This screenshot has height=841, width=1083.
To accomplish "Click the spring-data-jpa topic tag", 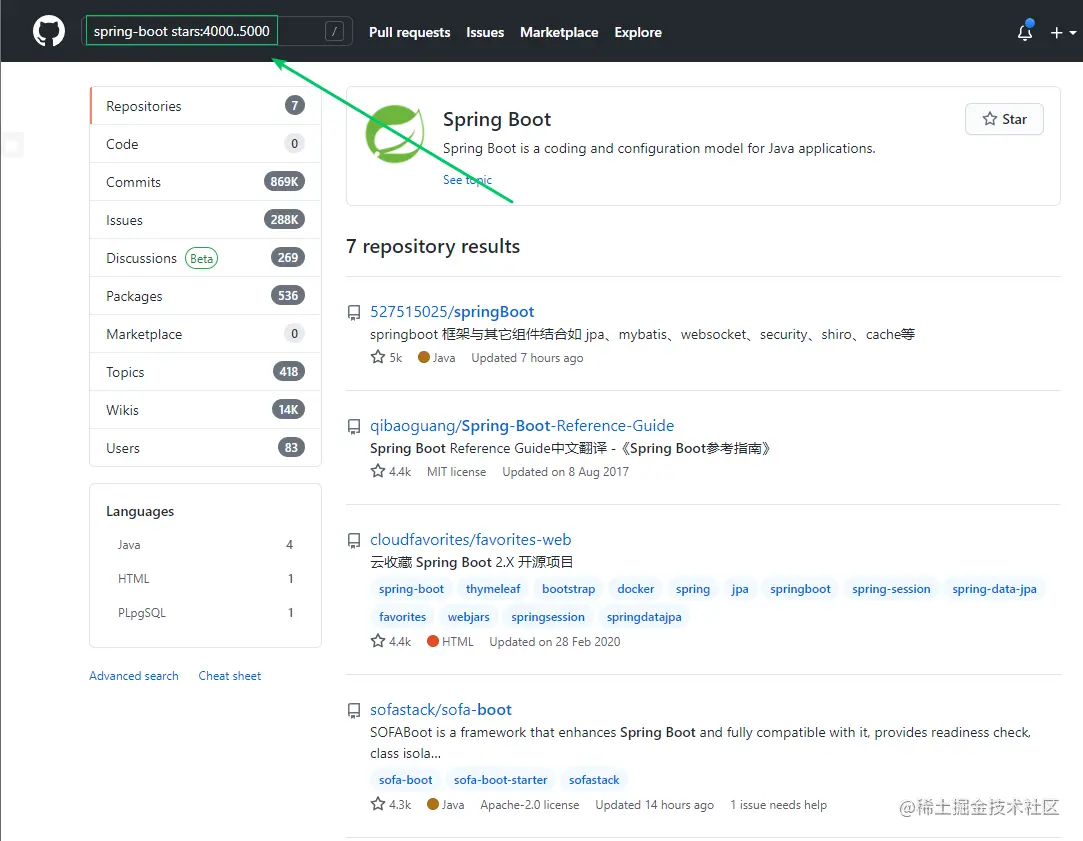I will [994, 589].
